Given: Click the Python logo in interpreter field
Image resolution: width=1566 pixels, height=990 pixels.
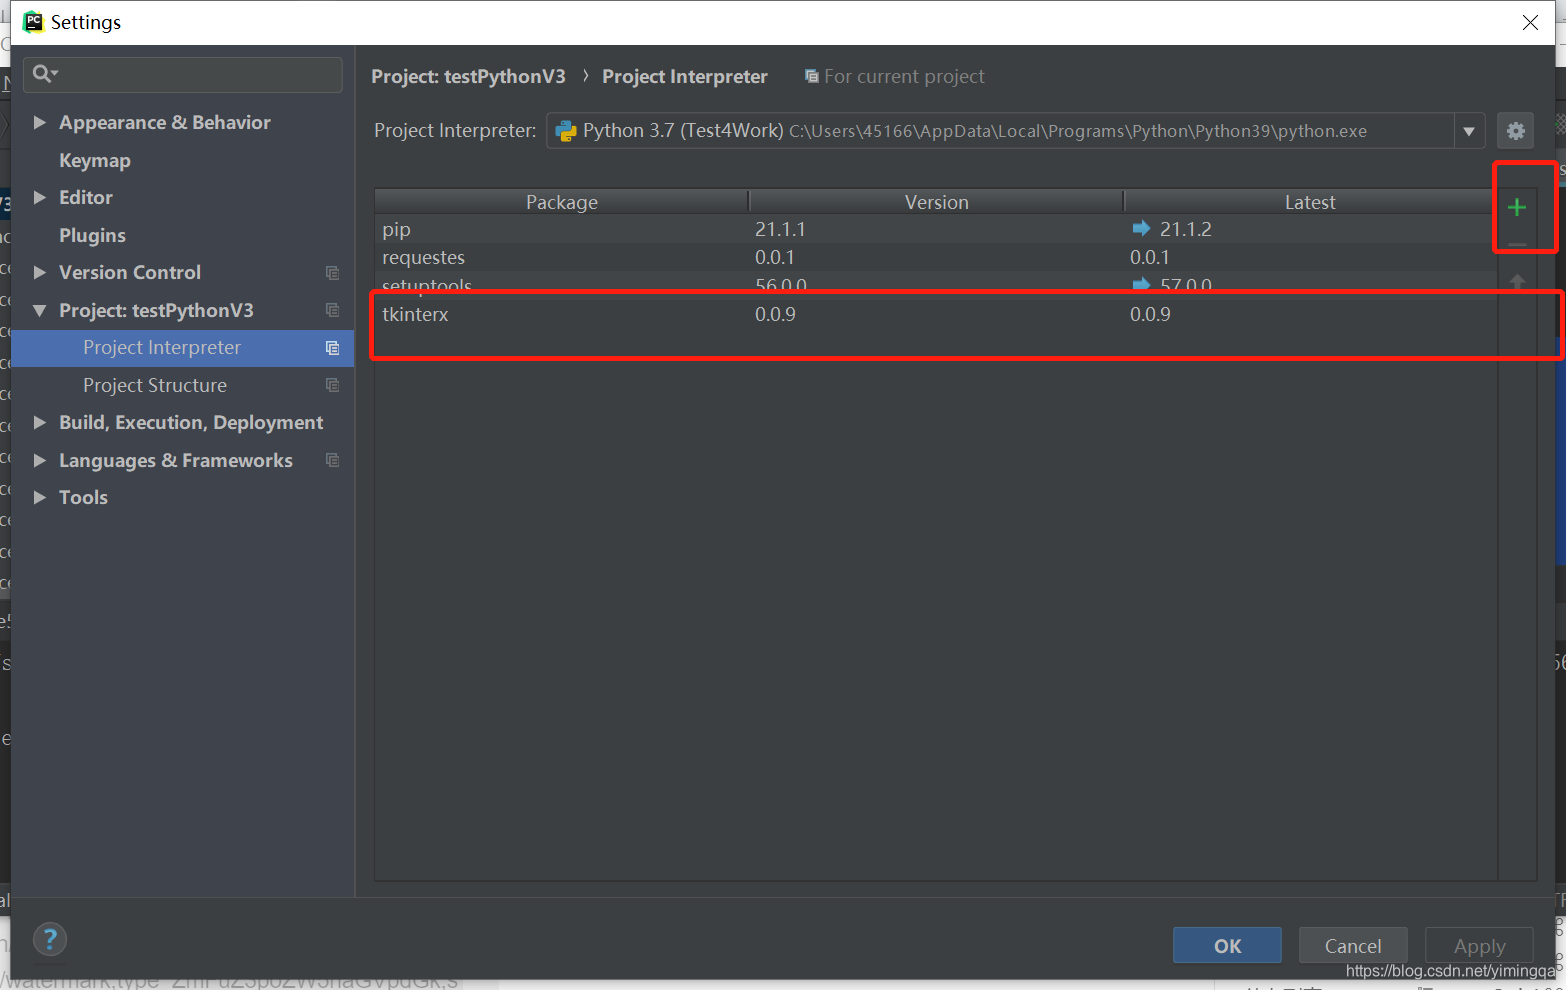Looking at the screenshot, I should (566, 131).
